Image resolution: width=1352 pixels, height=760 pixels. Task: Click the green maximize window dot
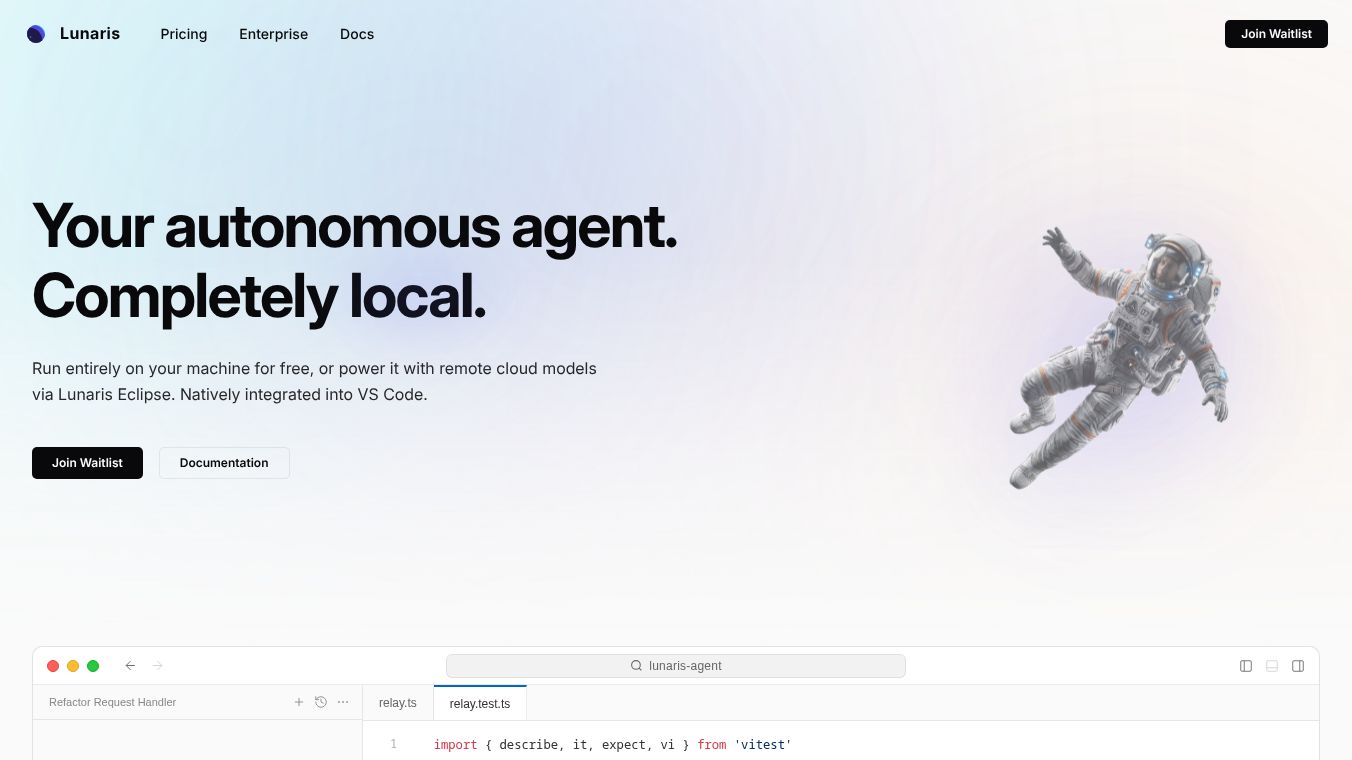pos(93,666)
